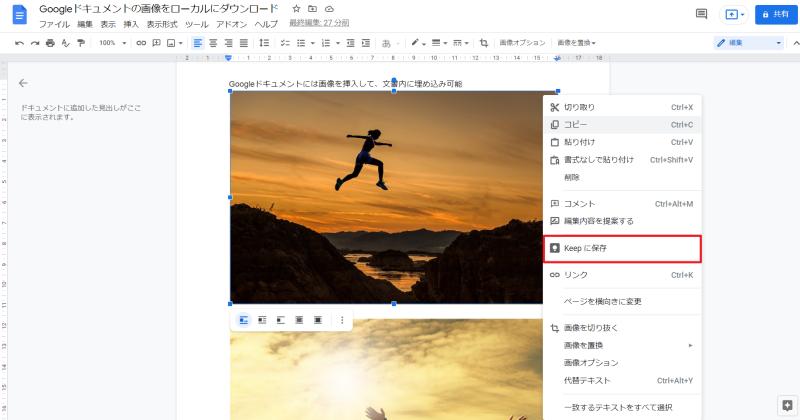Open the 挿入 menu
Screen dimensions: 800x420
(x=131, y=23)
